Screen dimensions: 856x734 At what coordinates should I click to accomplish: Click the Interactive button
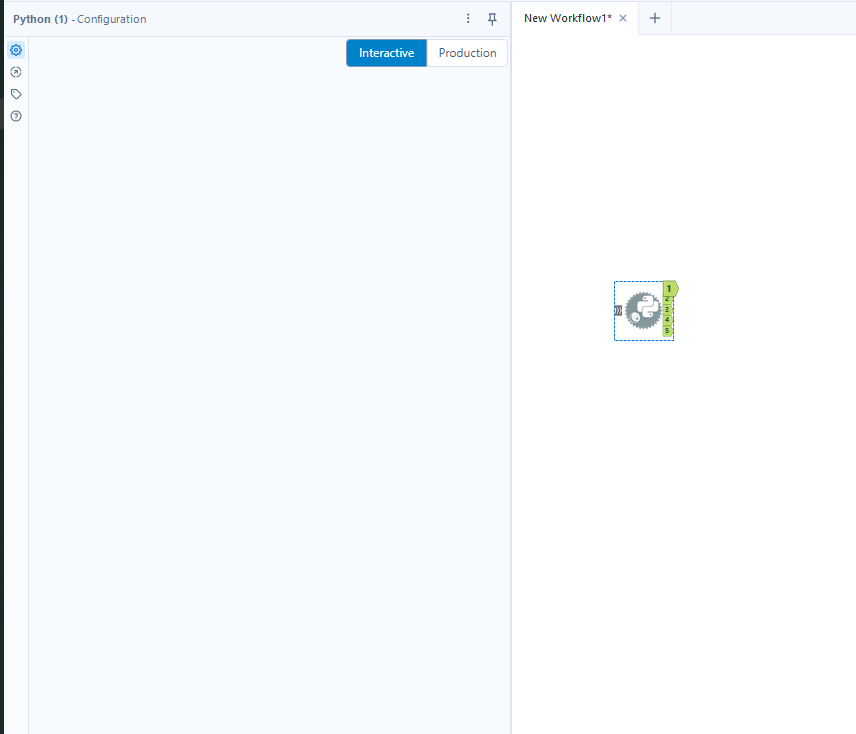click(x=386, y=53)
